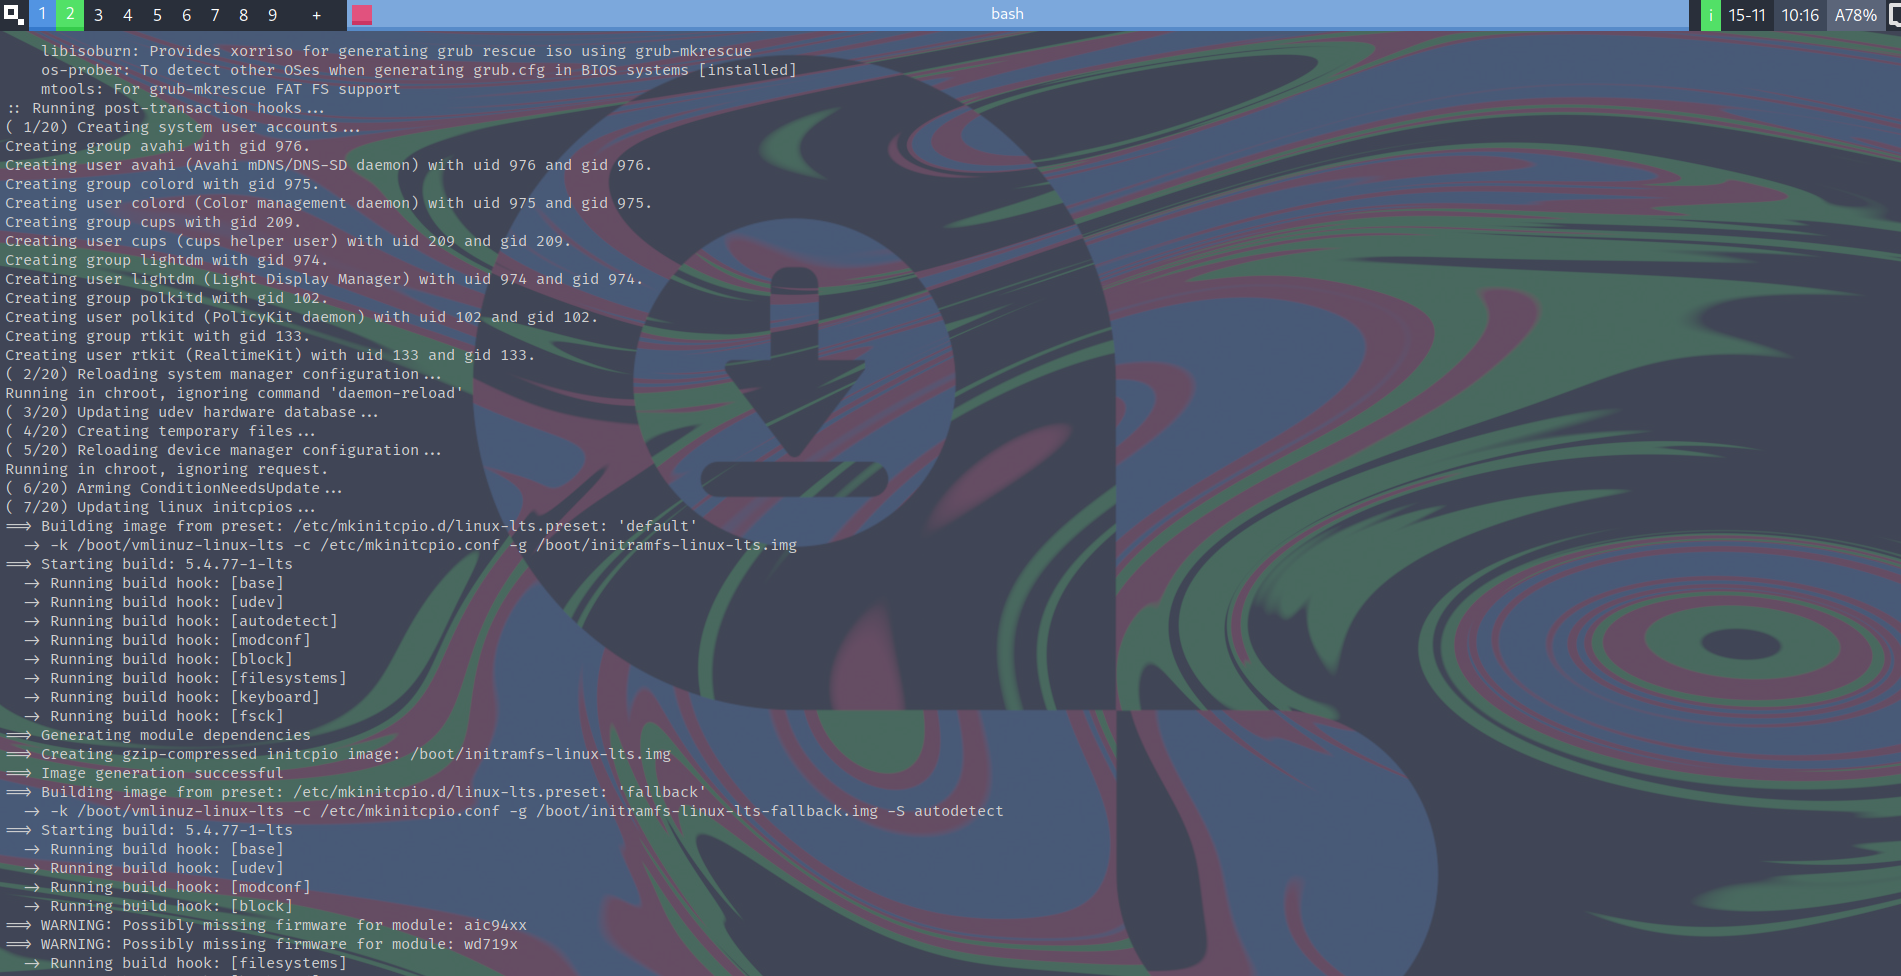
Task: Jump to workspace 6
Action: (186, 15)
